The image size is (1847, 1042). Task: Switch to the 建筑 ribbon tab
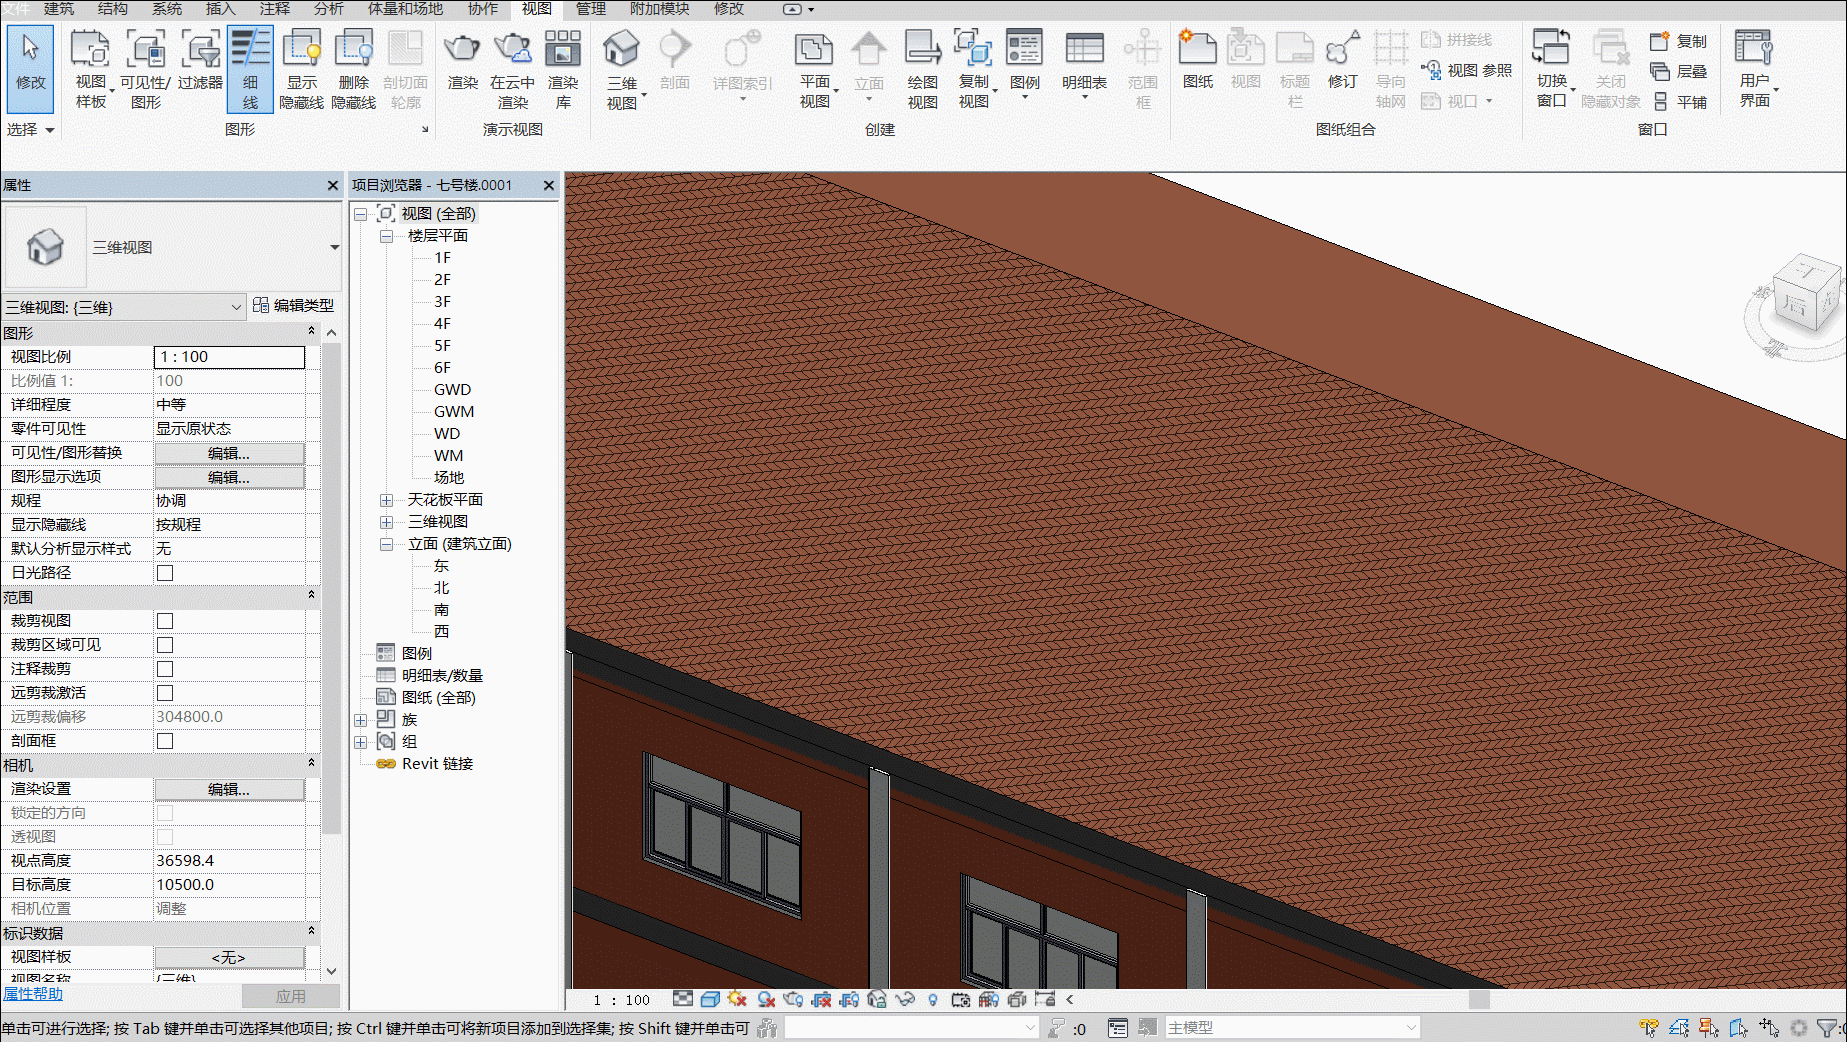tap(58, 9)
